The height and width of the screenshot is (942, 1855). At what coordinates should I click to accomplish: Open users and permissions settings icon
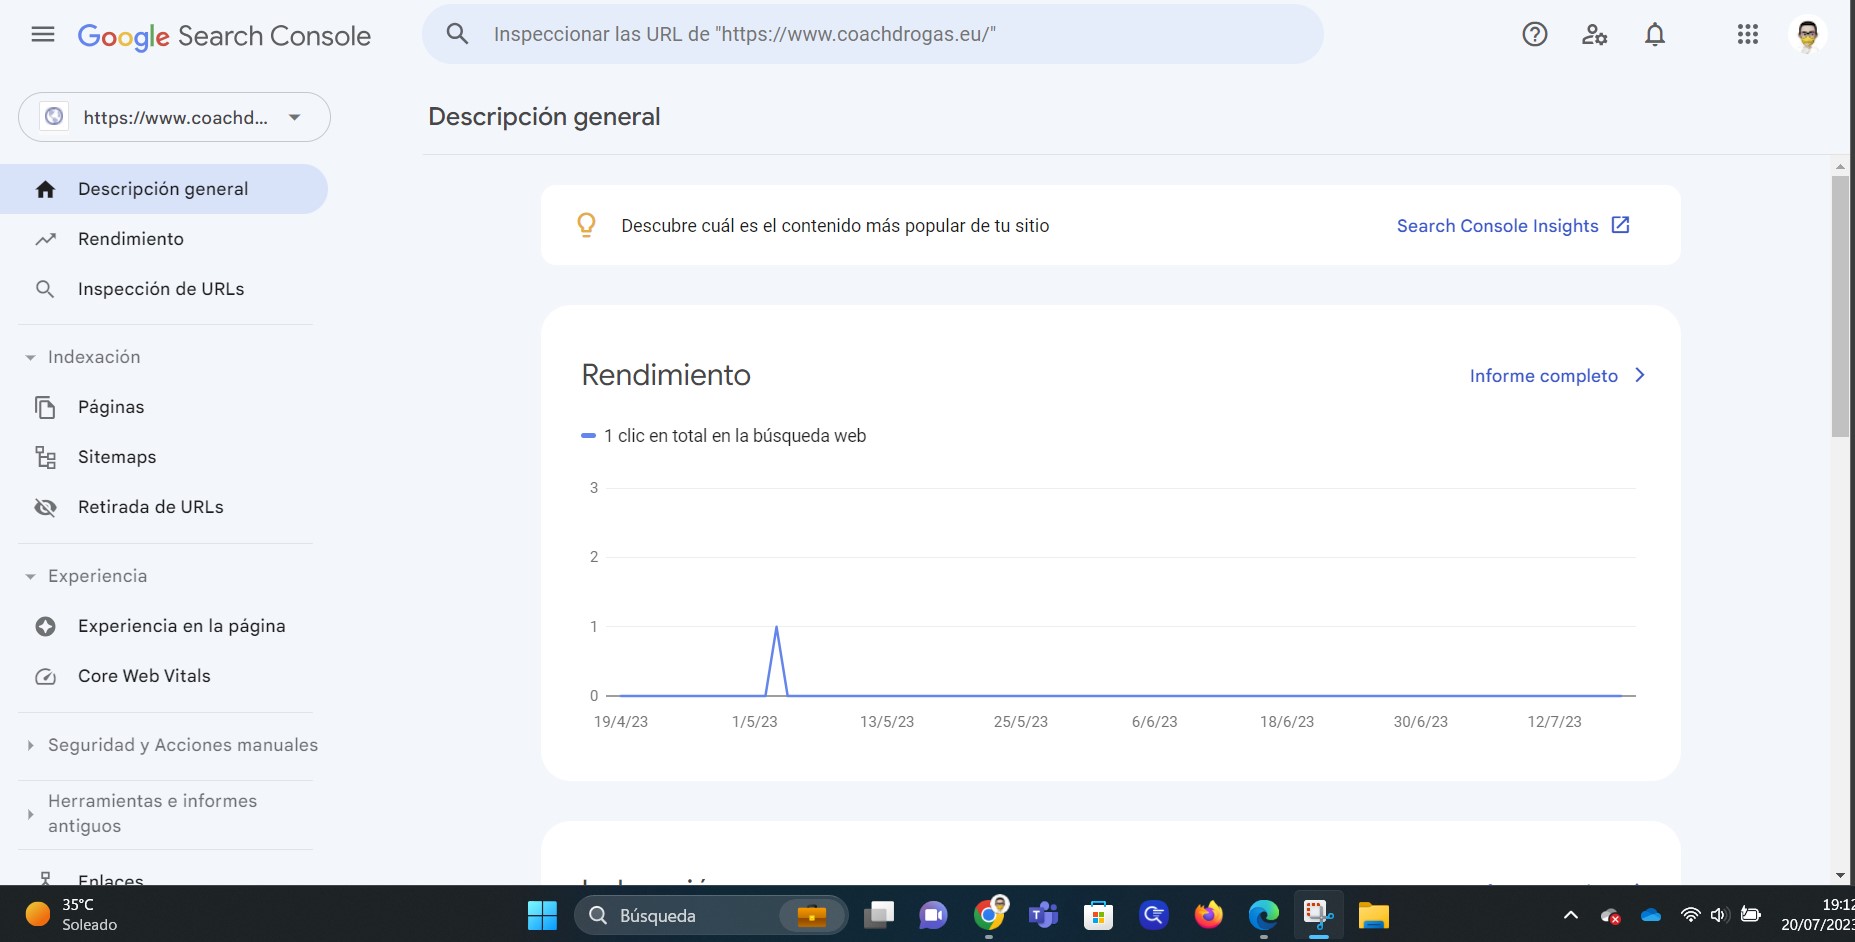coord(1594,35)
